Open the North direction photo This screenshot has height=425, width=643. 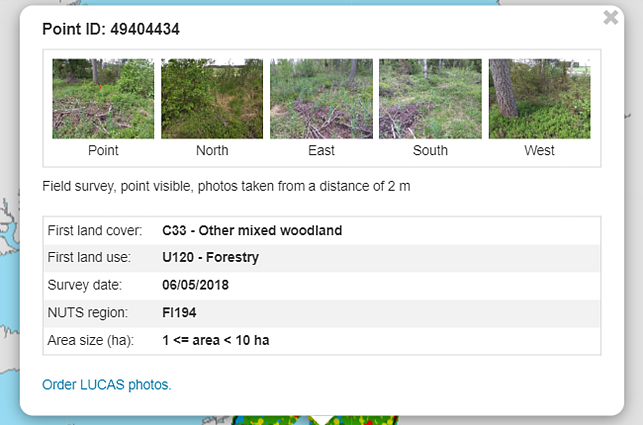pyautogui.click(x=212, y=98)
